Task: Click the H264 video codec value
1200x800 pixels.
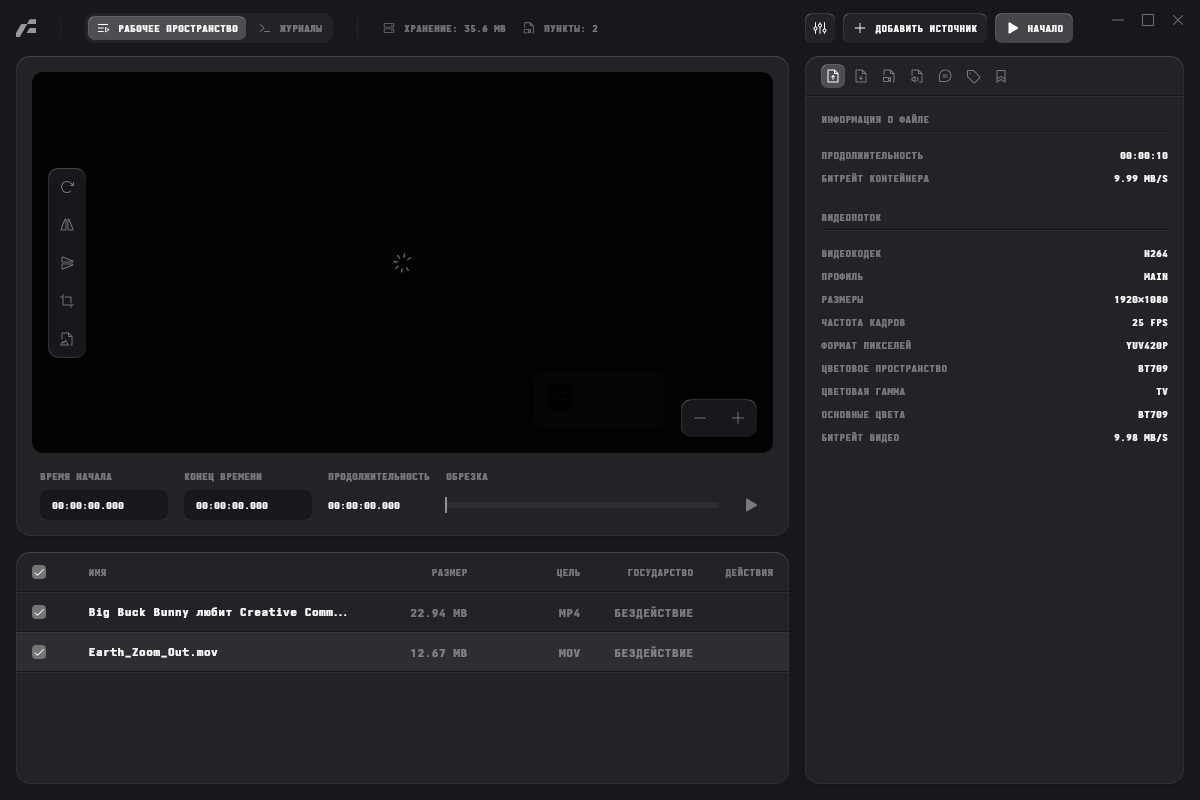Action: click(x=1156, y=254)
